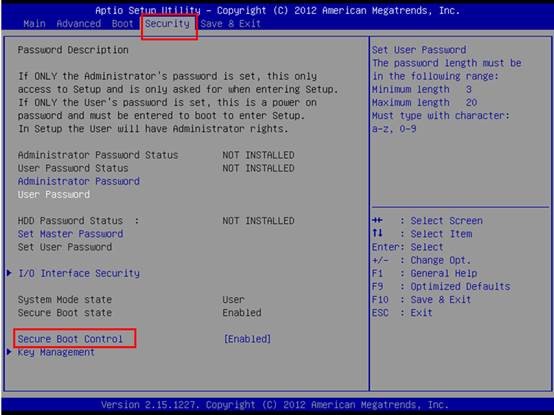Image resolution: width=554 pixels, height=415 pixels.
Task: Expand the Key Management arrow
Action: (9, 352)
